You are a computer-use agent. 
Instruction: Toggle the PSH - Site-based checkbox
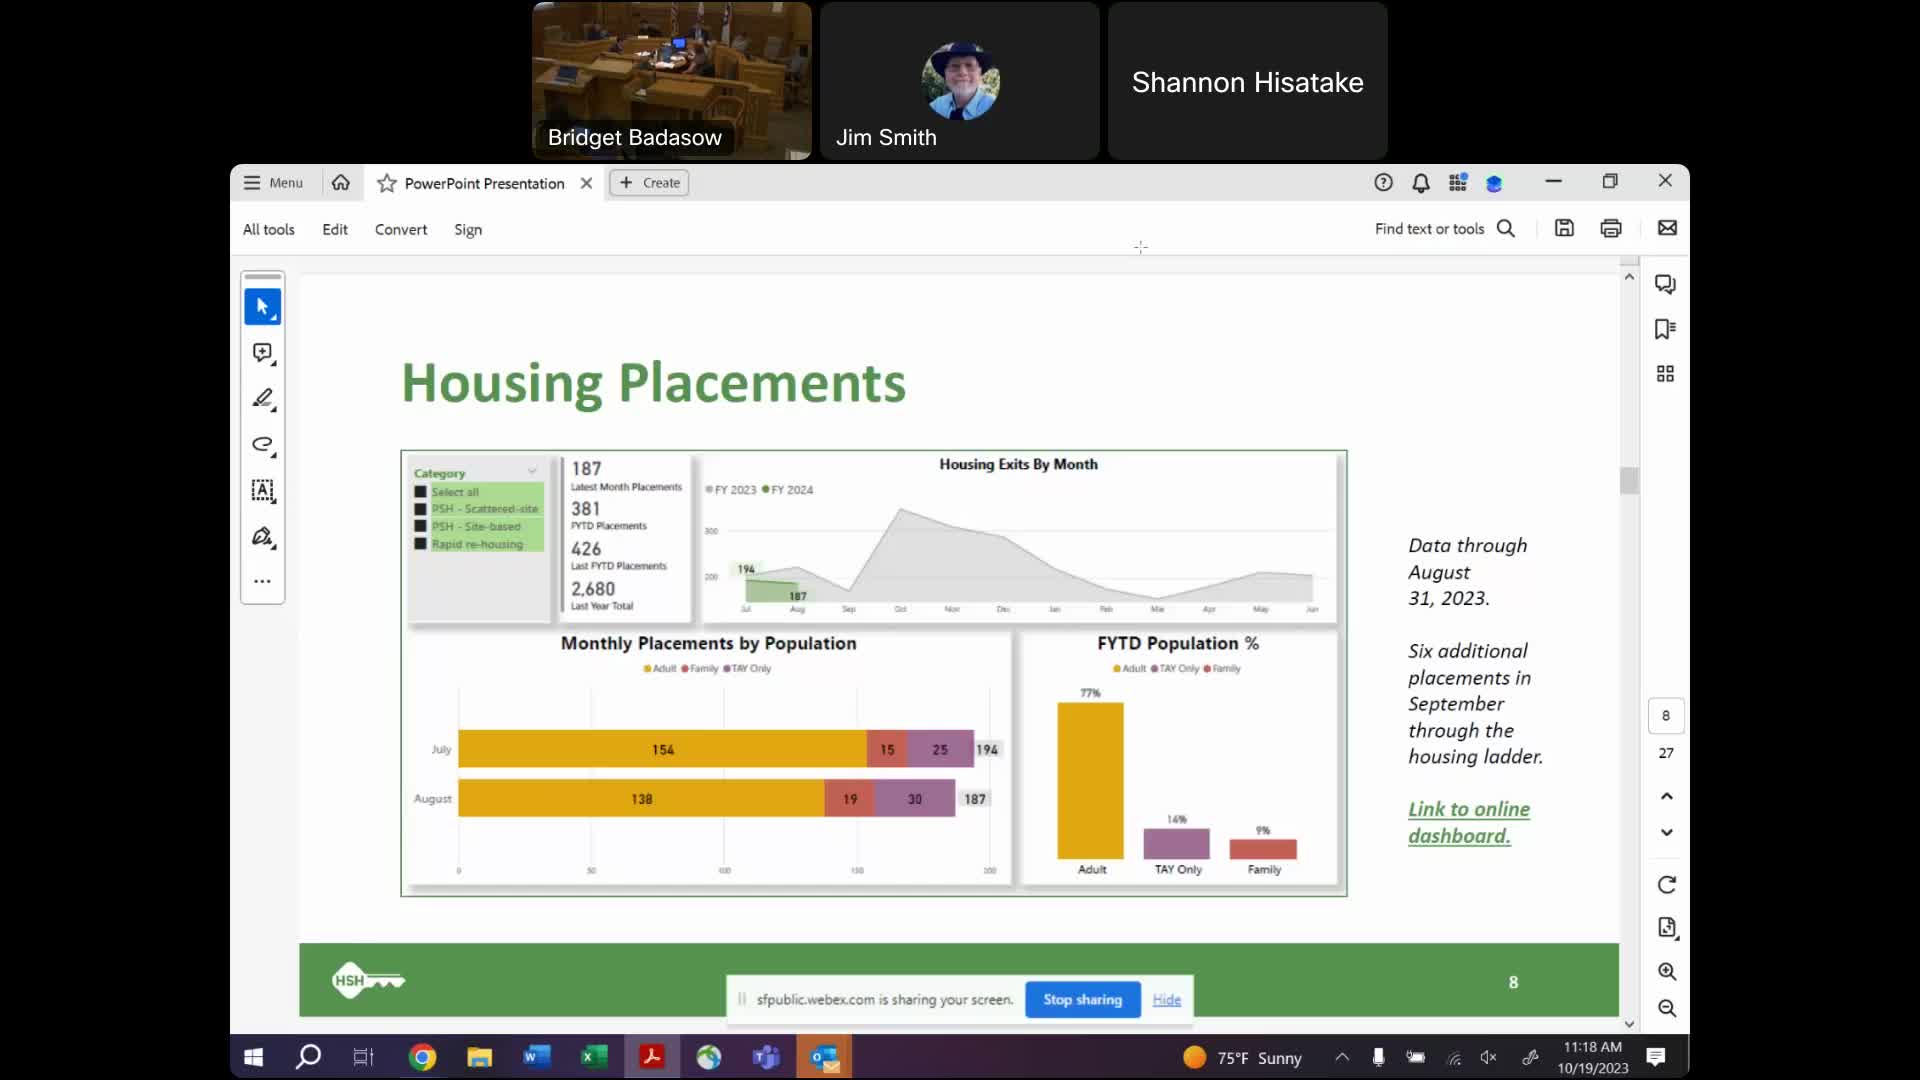click(x=419, y=528)
